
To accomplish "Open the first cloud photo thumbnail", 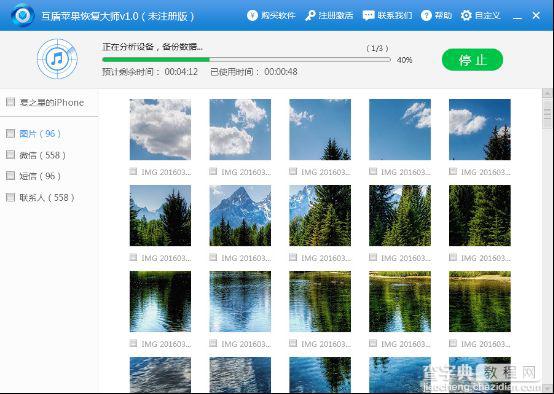I will click(160, 129).
